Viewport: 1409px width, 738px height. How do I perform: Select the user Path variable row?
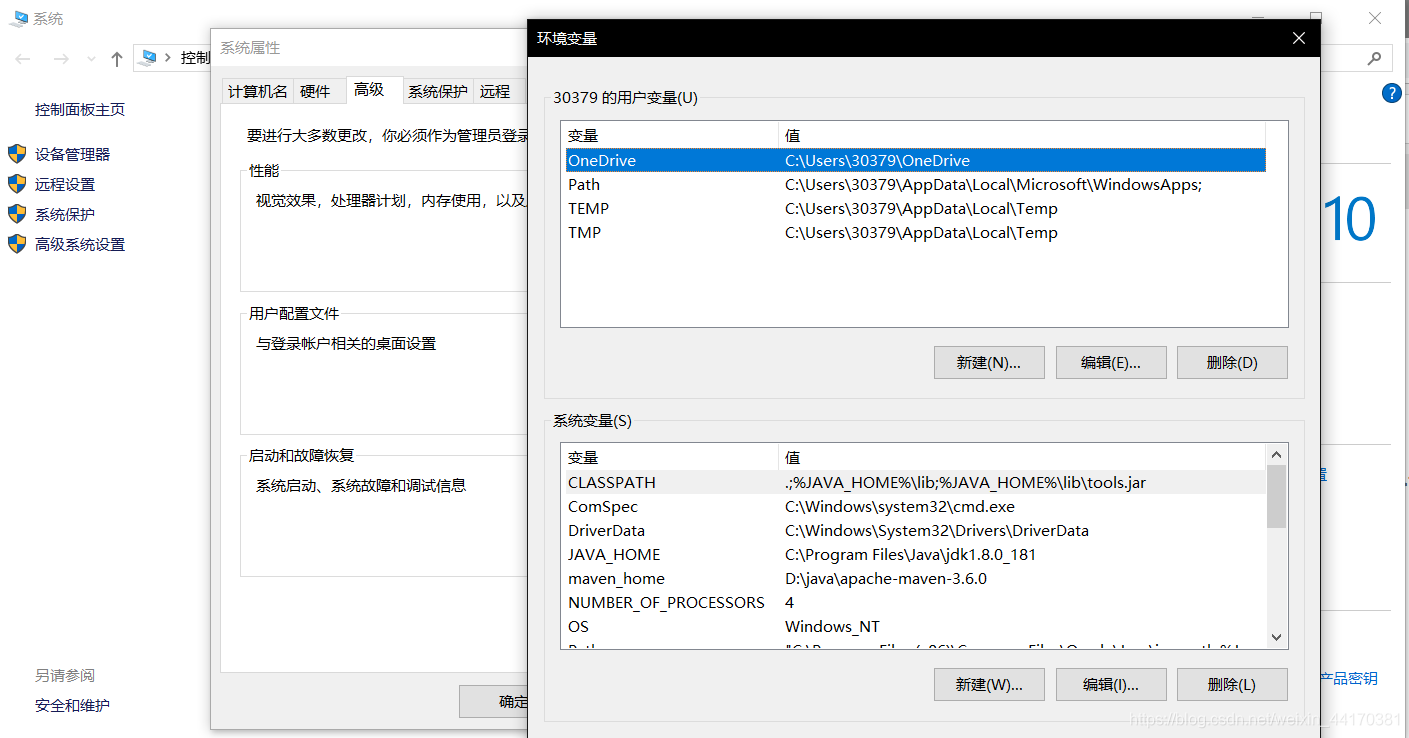click(x=915, y=184)
